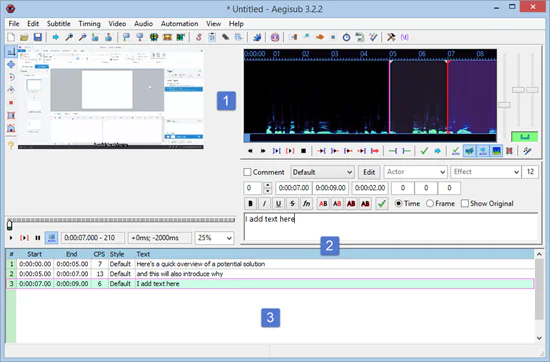The image size is (550, 362).
Task: Open the Attachments paperclip icon
Action: coord(226,37)
